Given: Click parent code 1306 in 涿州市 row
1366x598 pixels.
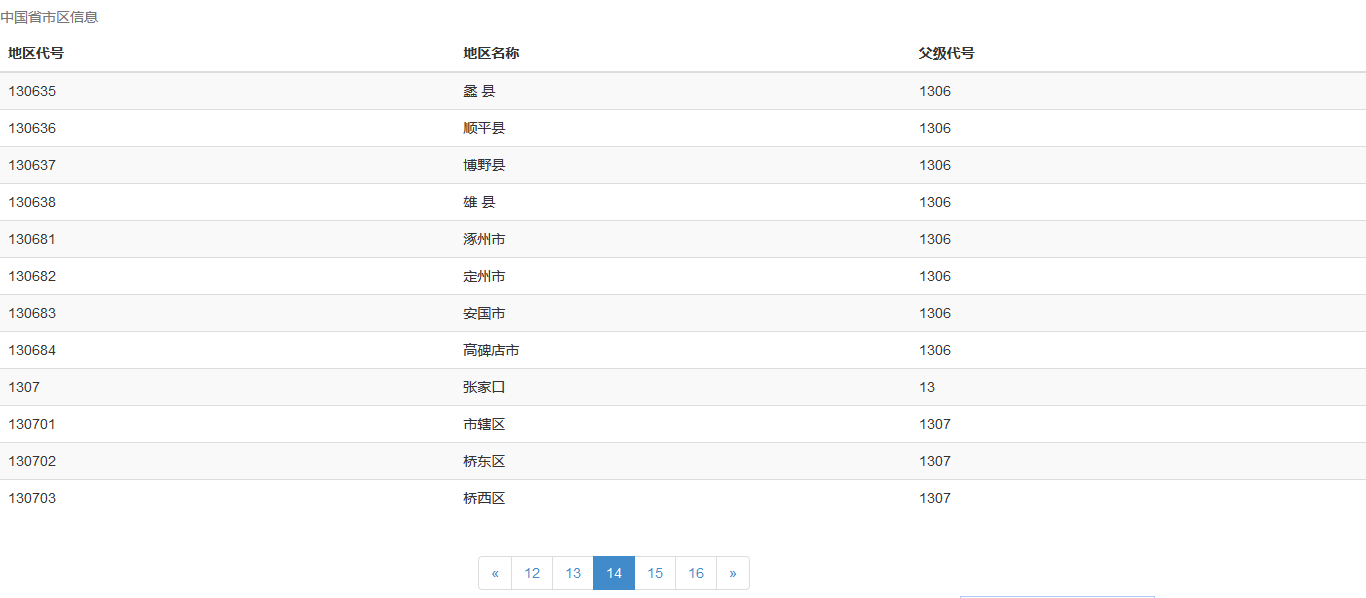Looking at the screenshot, I should [x=935, y=239].
